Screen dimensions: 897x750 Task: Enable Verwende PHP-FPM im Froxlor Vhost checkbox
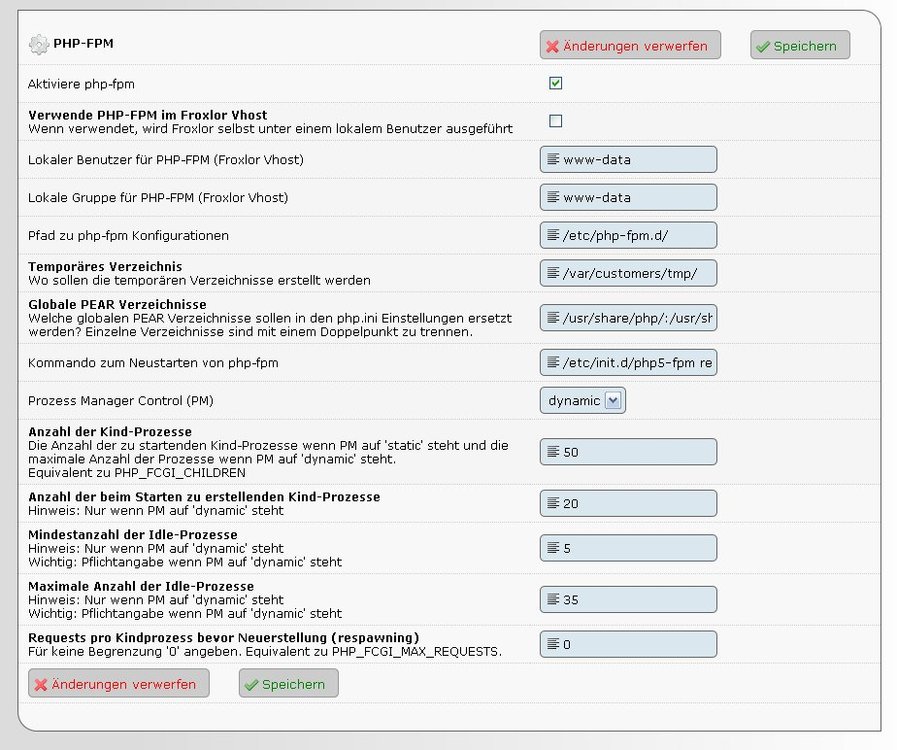tap(556, 121)
